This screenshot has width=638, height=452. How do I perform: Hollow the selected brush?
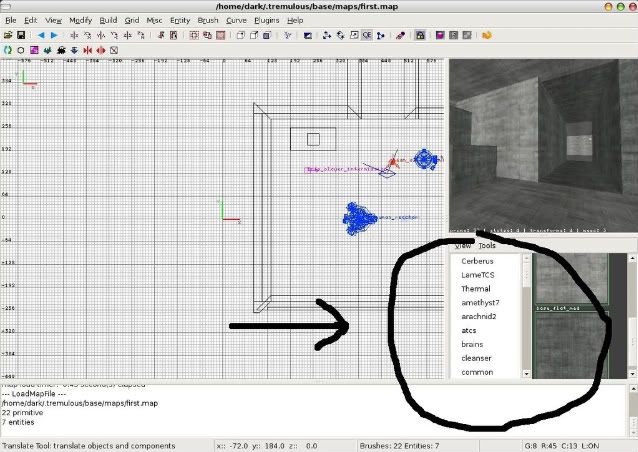pyautogui.click(x=221, y=35)
